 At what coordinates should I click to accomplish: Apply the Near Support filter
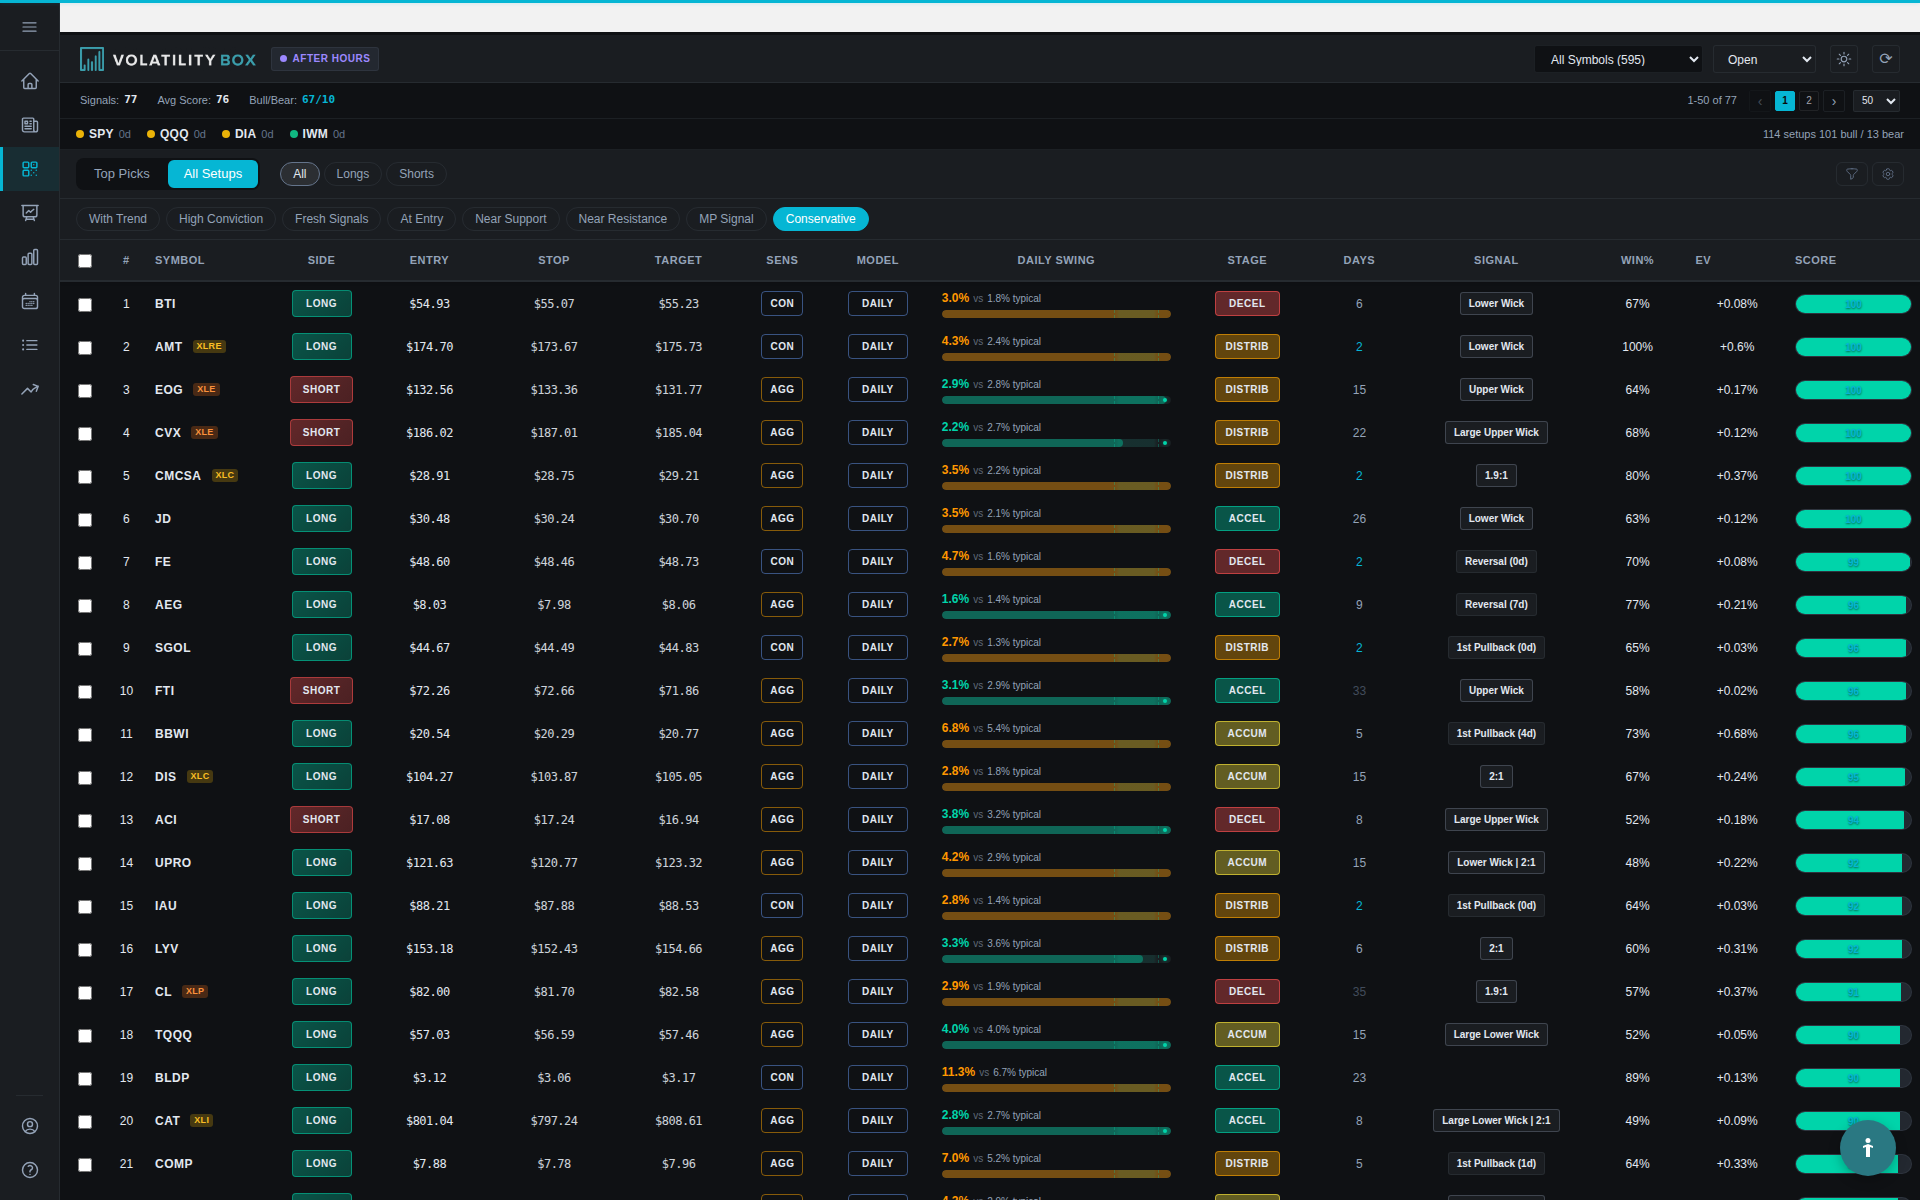coord(510,219)
